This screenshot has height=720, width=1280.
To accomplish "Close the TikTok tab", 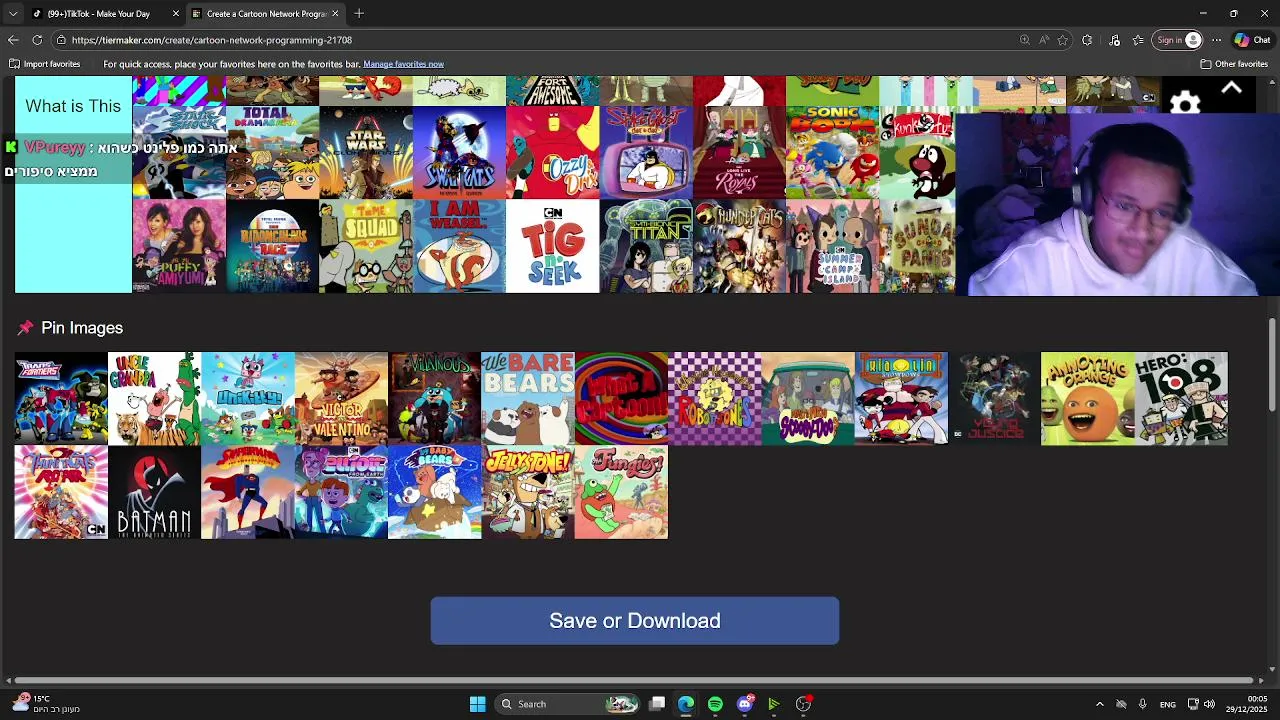I will click(176, 14).
